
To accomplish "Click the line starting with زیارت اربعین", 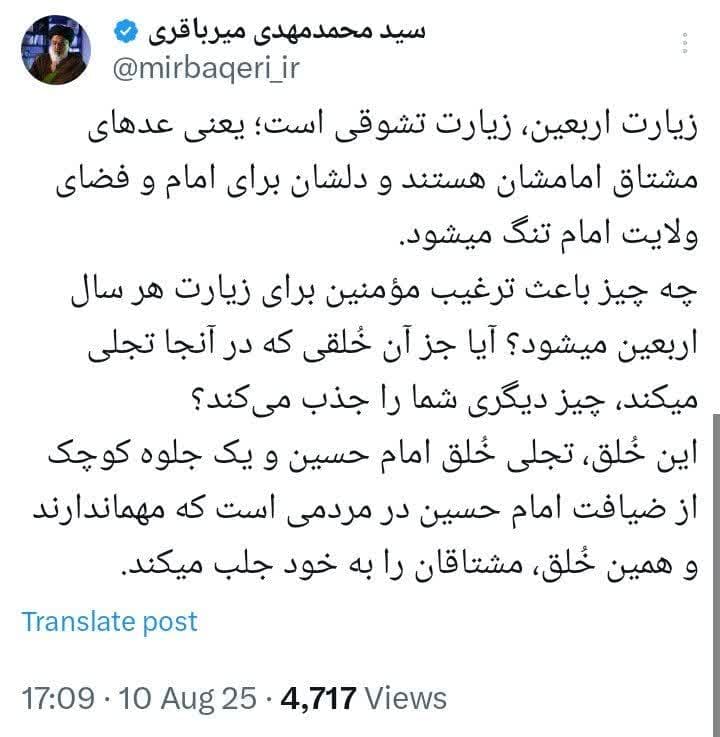I will pos(393,127).
